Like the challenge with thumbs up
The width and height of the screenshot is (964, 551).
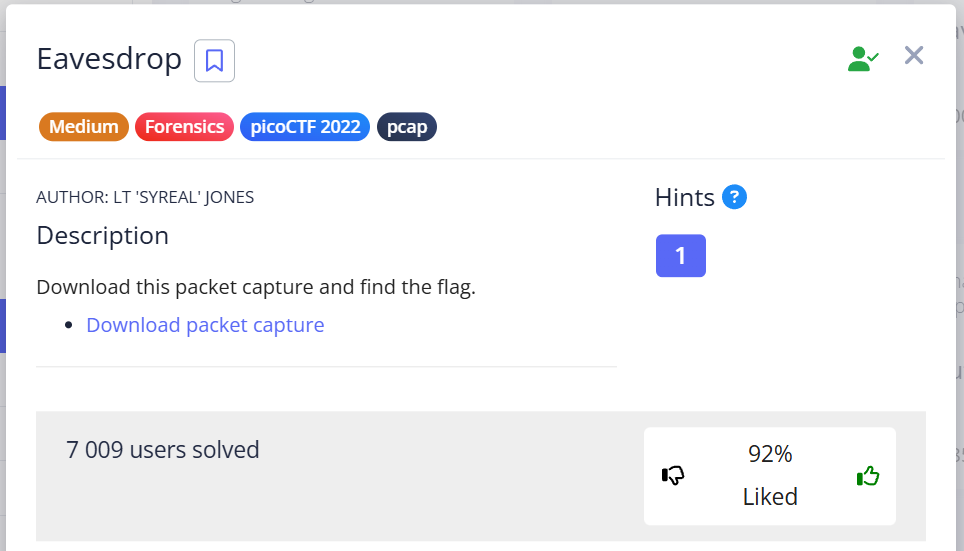(x=867, y=476)
